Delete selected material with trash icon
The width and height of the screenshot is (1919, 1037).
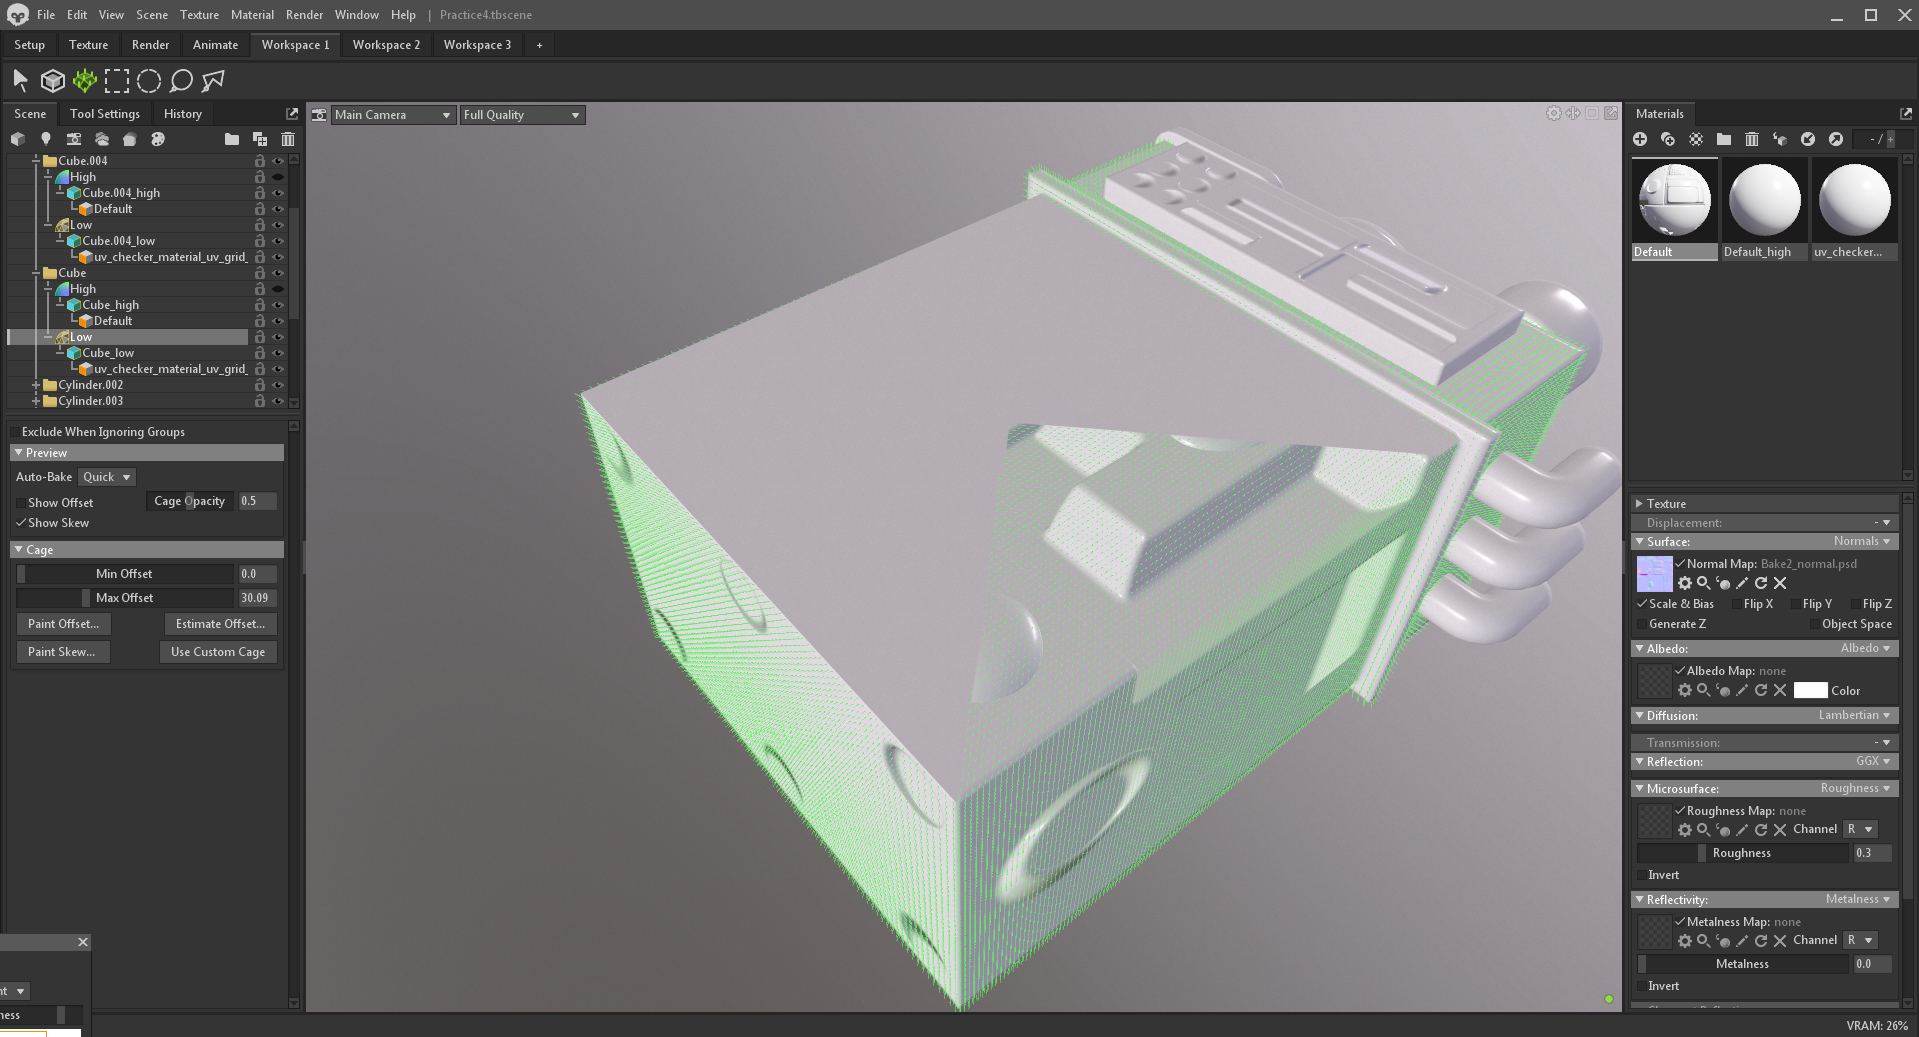(1752, 139)
